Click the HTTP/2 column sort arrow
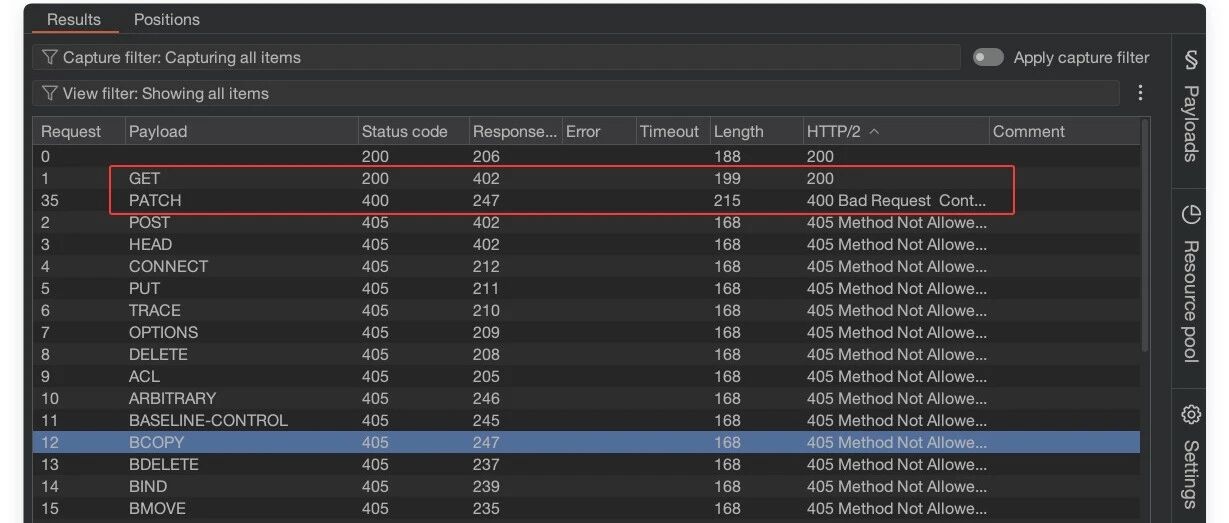1229x523 pixels. pos(875,131)
